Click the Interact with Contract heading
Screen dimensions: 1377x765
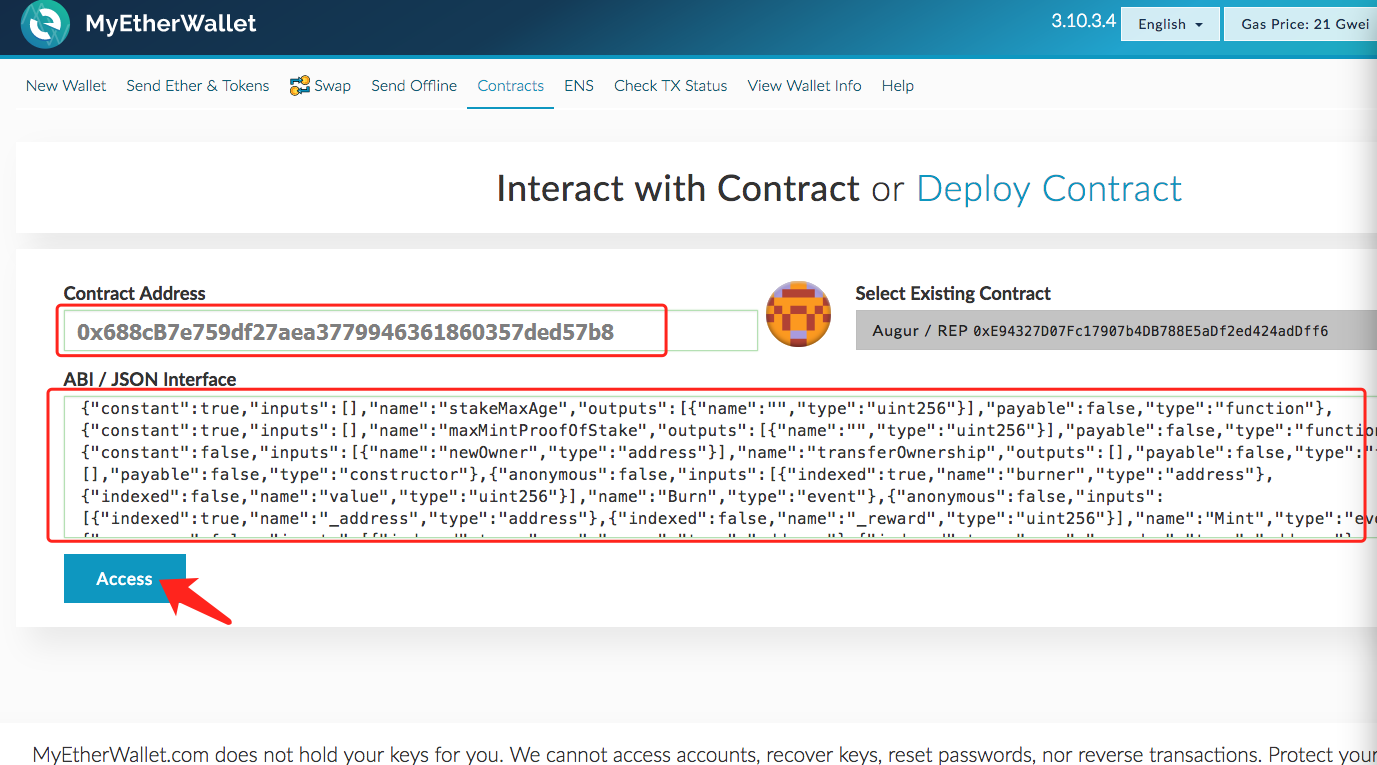tap(678, 189)
